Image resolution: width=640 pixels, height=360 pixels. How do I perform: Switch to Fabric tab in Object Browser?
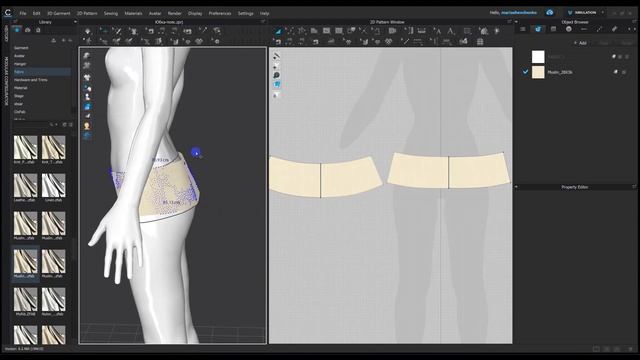(538, 29)
